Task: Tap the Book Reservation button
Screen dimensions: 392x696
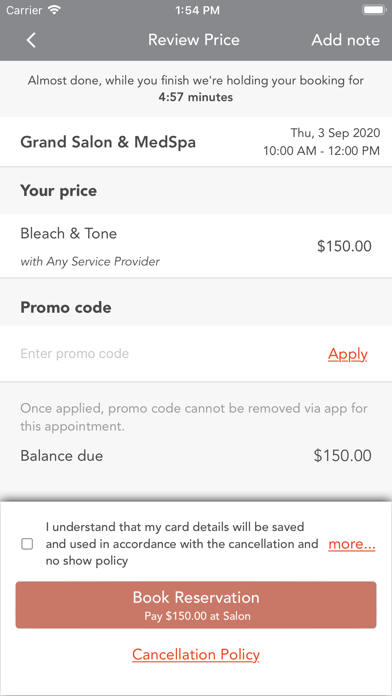Action: (x=196, y=605)
